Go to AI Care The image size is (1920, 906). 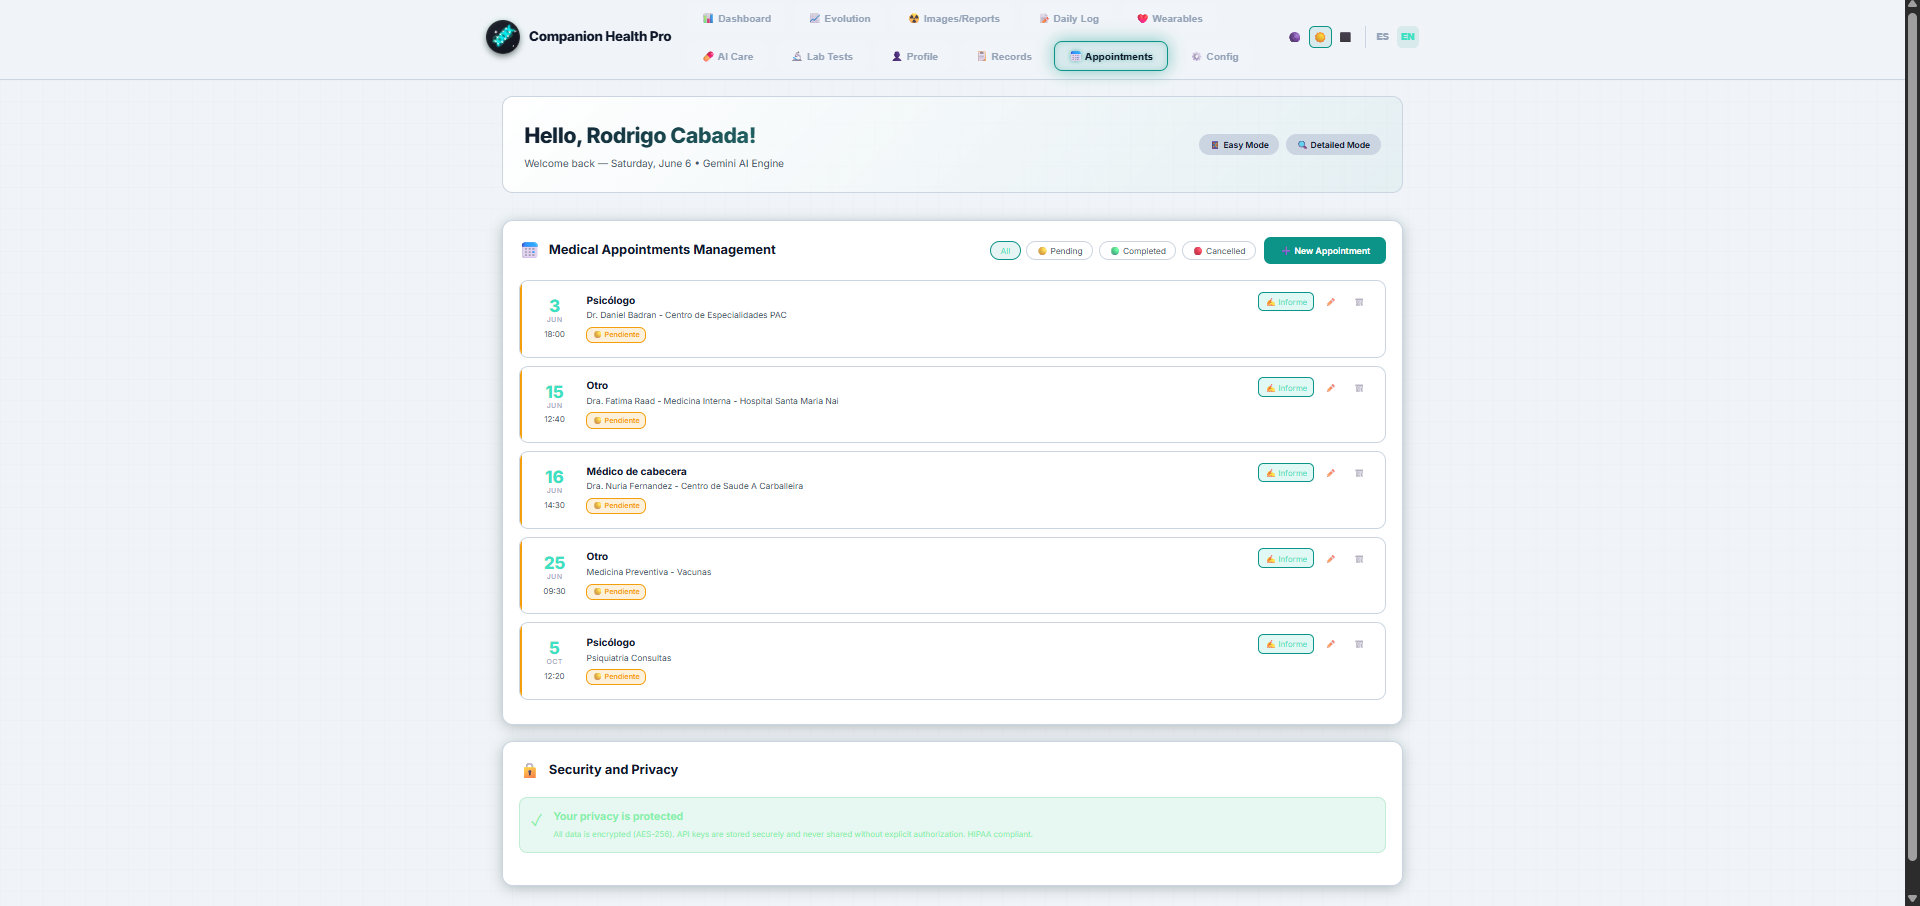(x=728, y=57)
